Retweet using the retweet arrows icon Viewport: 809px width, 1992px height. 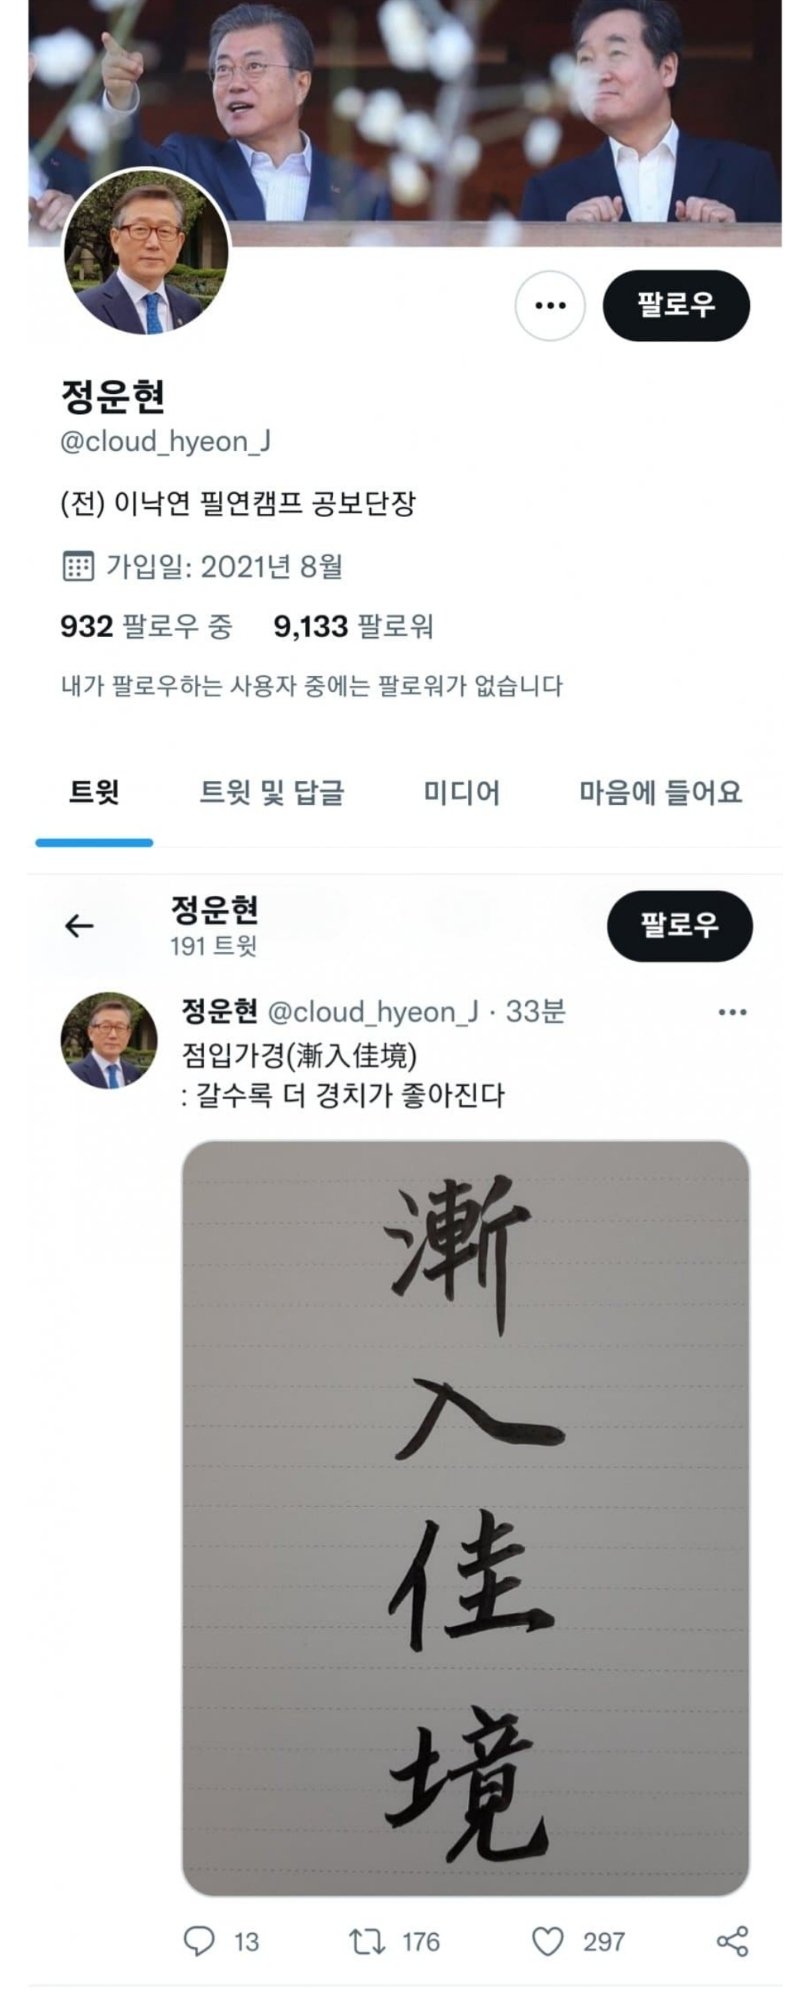(366, 1941)
